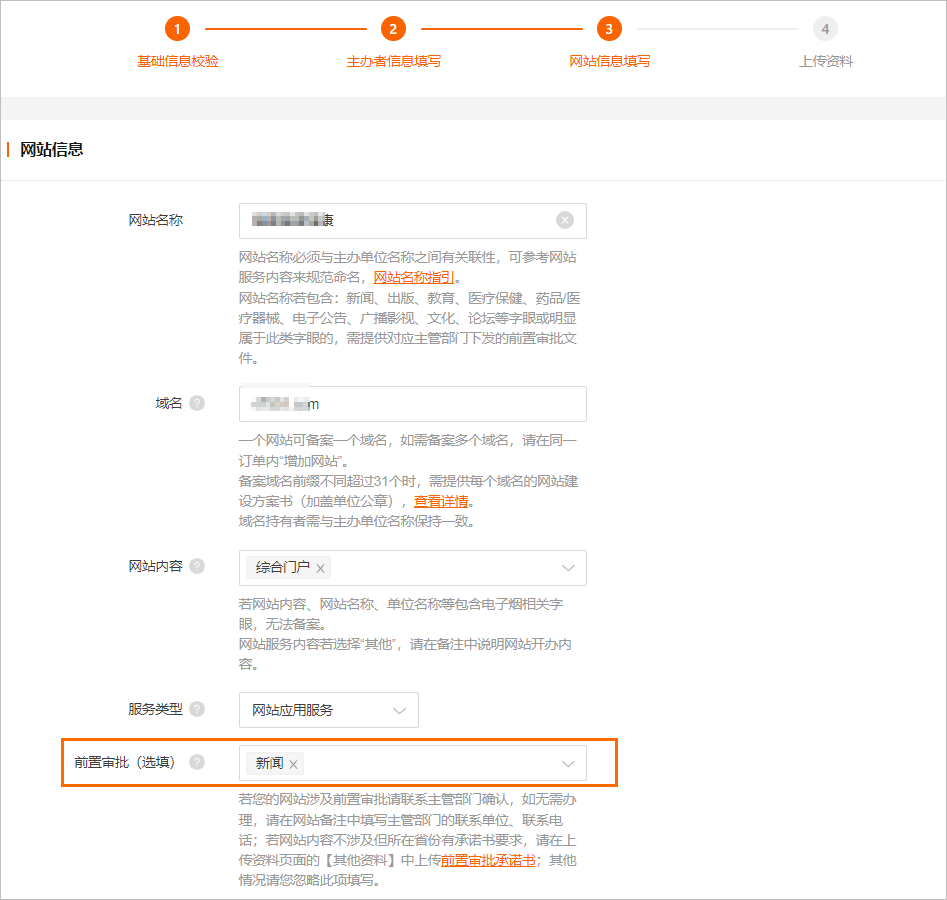Click the help icon next to 服务类型

click(196, 709)
